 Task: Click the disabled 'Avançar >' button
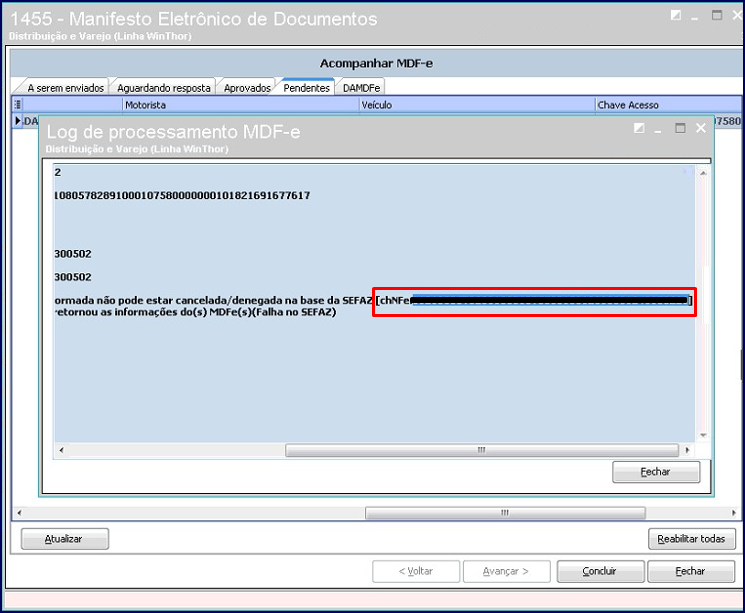(x=506, y=571)
